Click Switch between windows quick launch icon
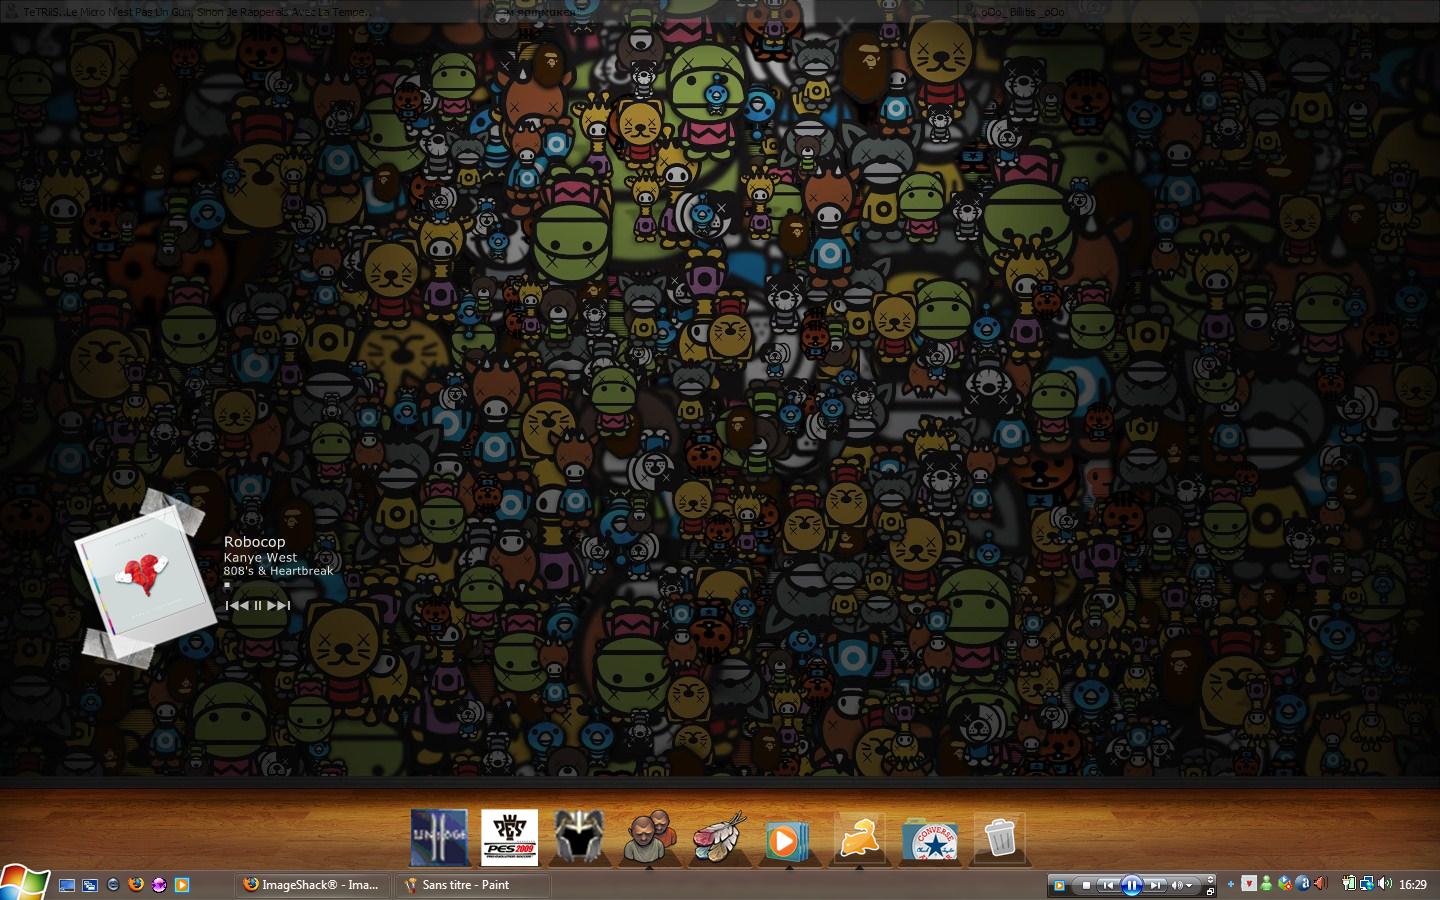Screen dimensions: 1440x900 (90, 885)
